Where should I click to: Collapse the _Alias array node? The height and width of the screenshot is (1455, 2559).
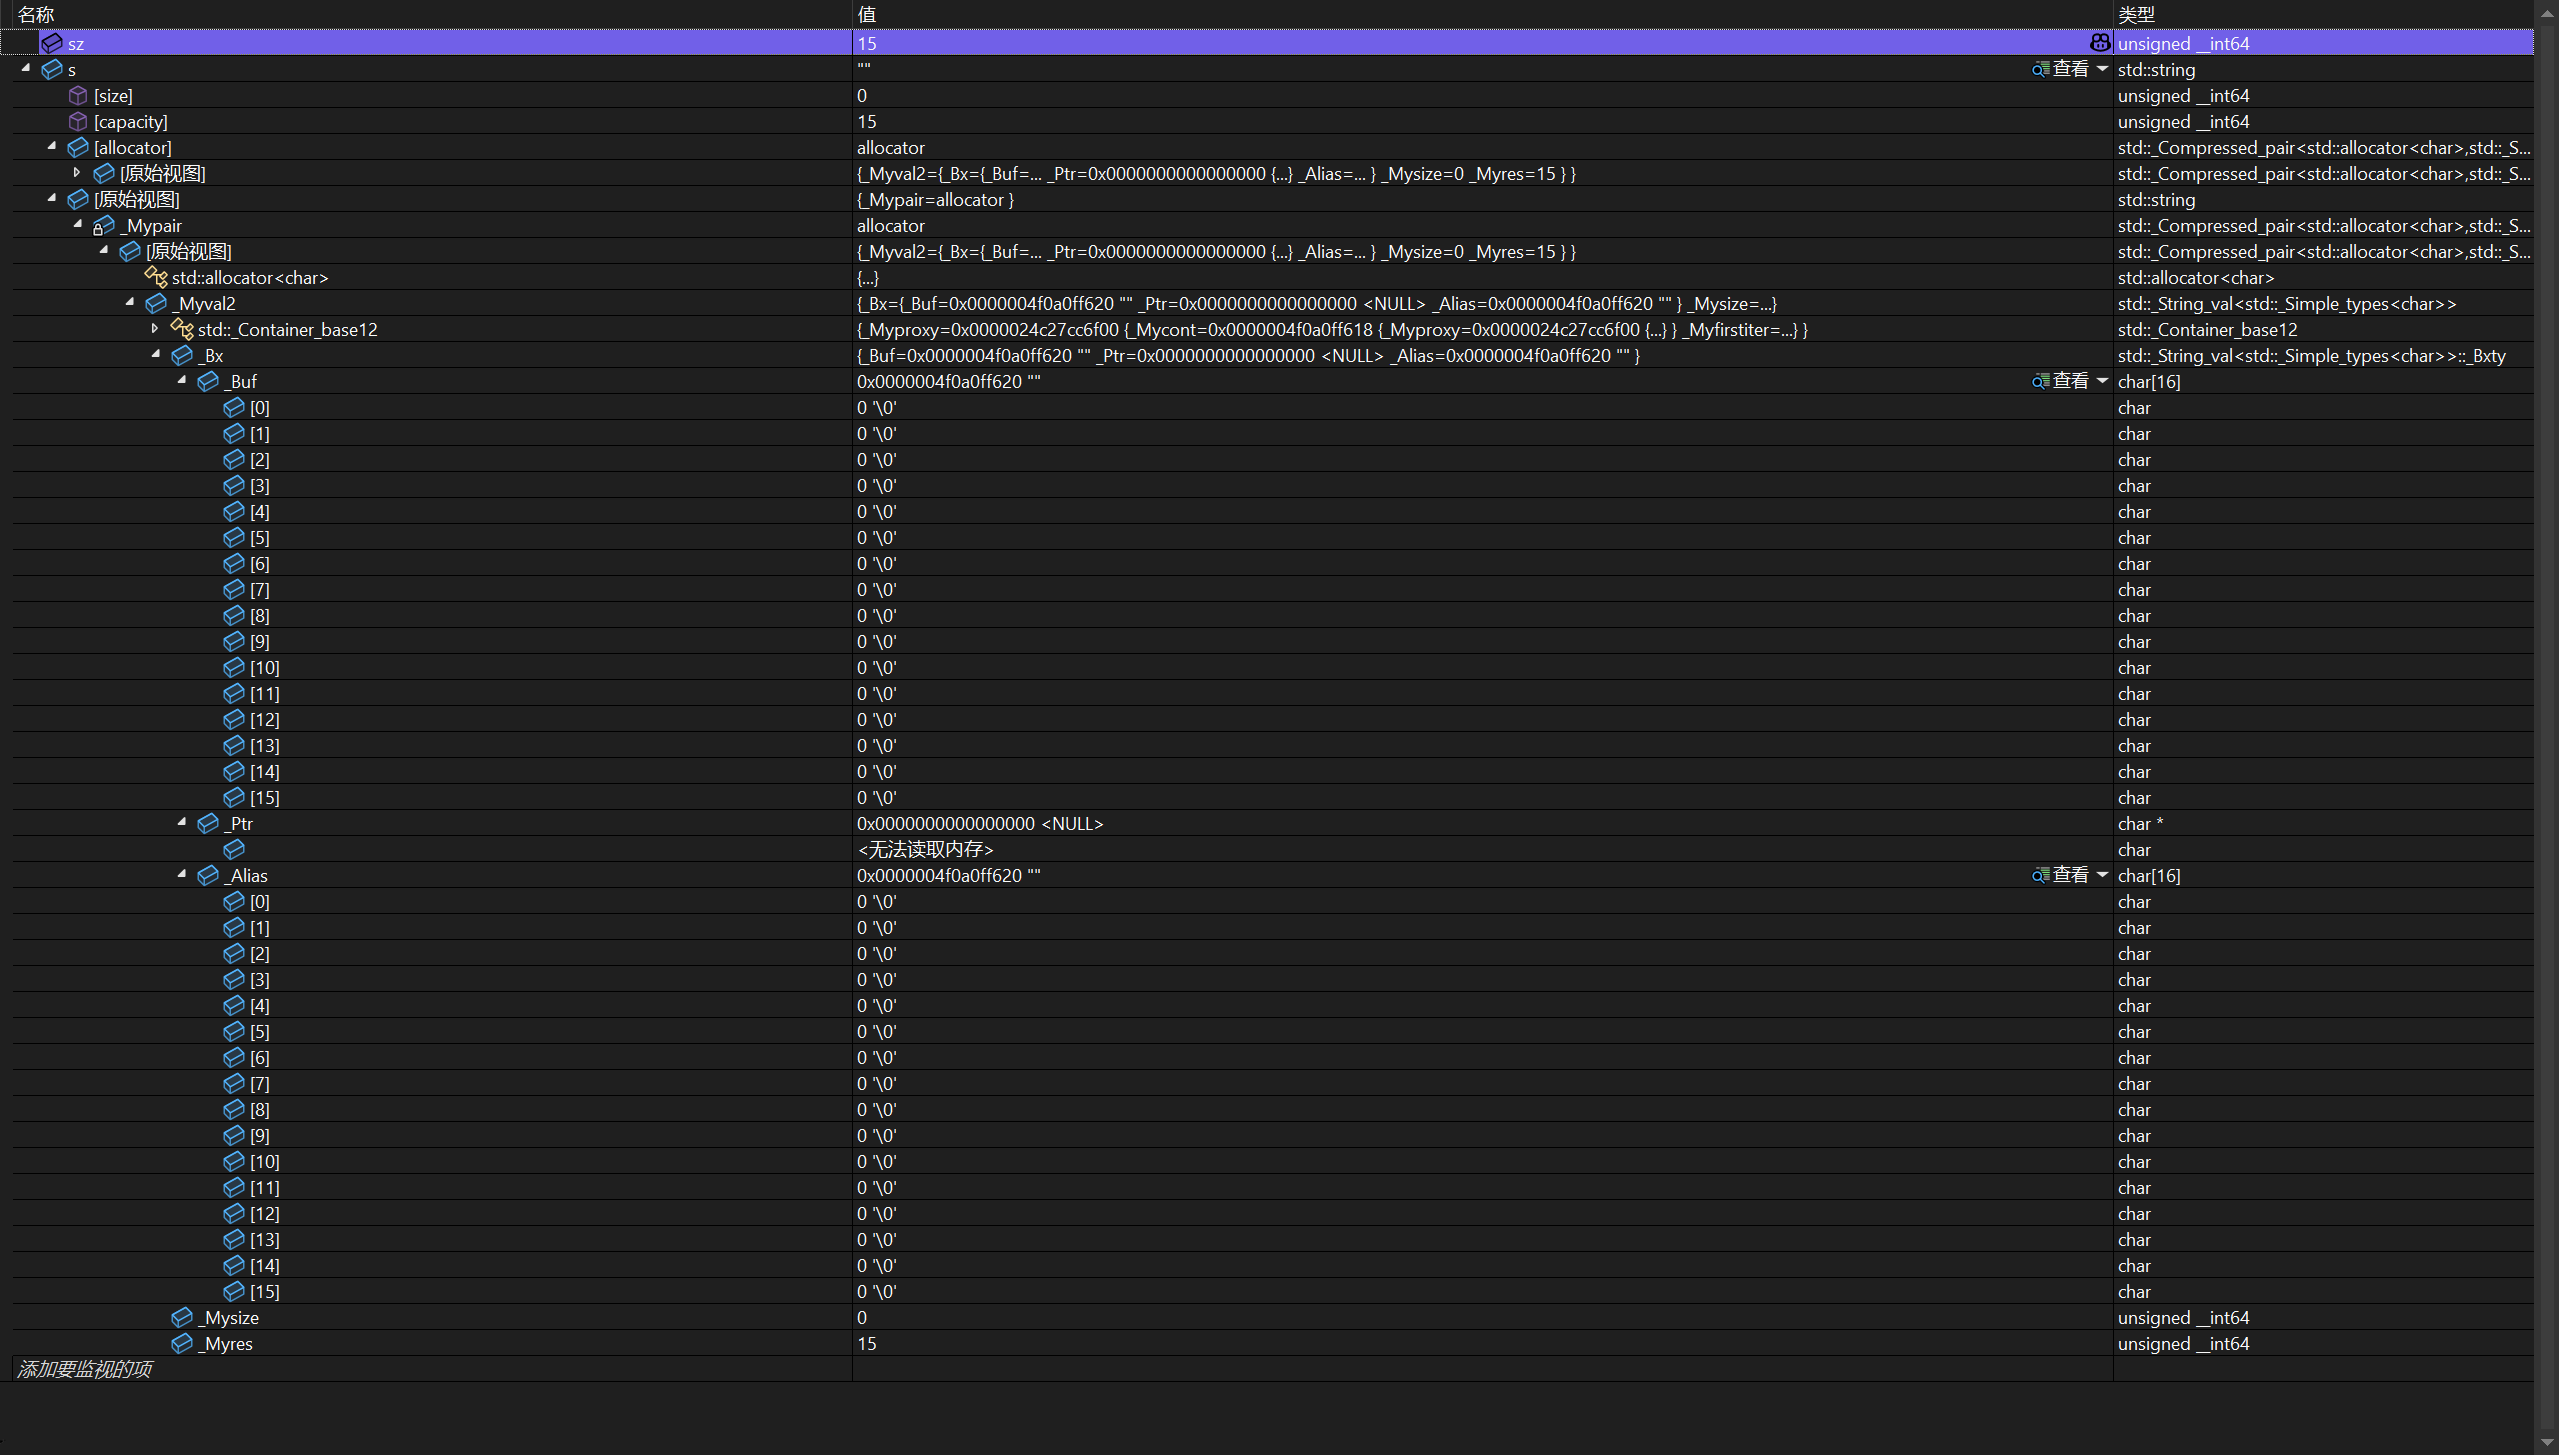coord(182,874)
